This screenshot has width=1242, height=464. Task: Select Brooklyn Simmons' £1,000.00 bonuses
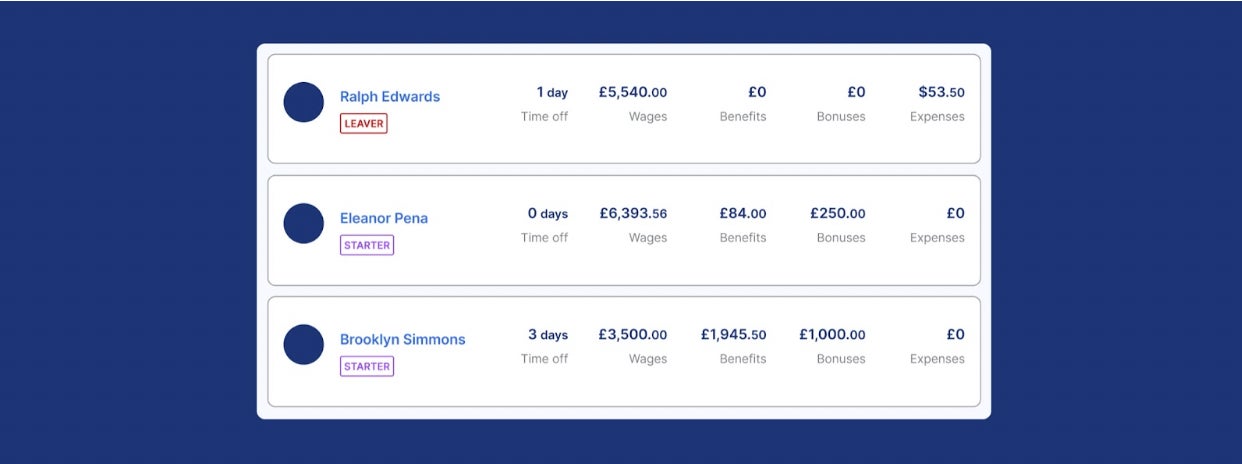coord(832,335)
